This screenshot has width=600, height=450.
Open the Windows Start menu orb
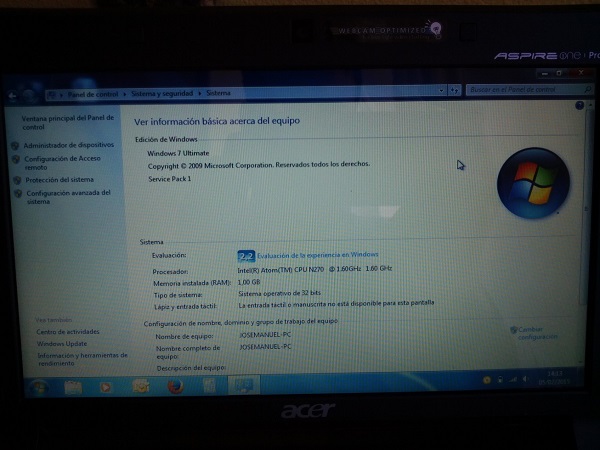[x=39, y=387]
